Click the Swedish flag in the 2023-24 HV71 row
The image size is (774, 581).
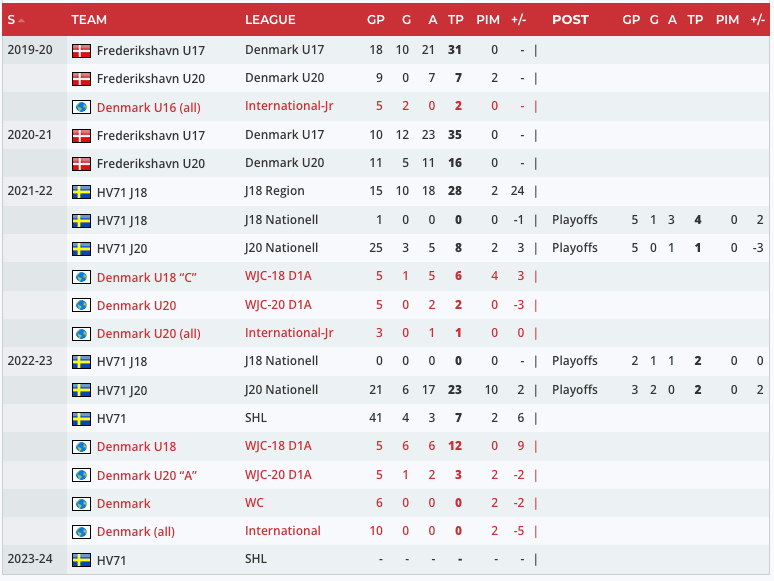click(82, 561)
